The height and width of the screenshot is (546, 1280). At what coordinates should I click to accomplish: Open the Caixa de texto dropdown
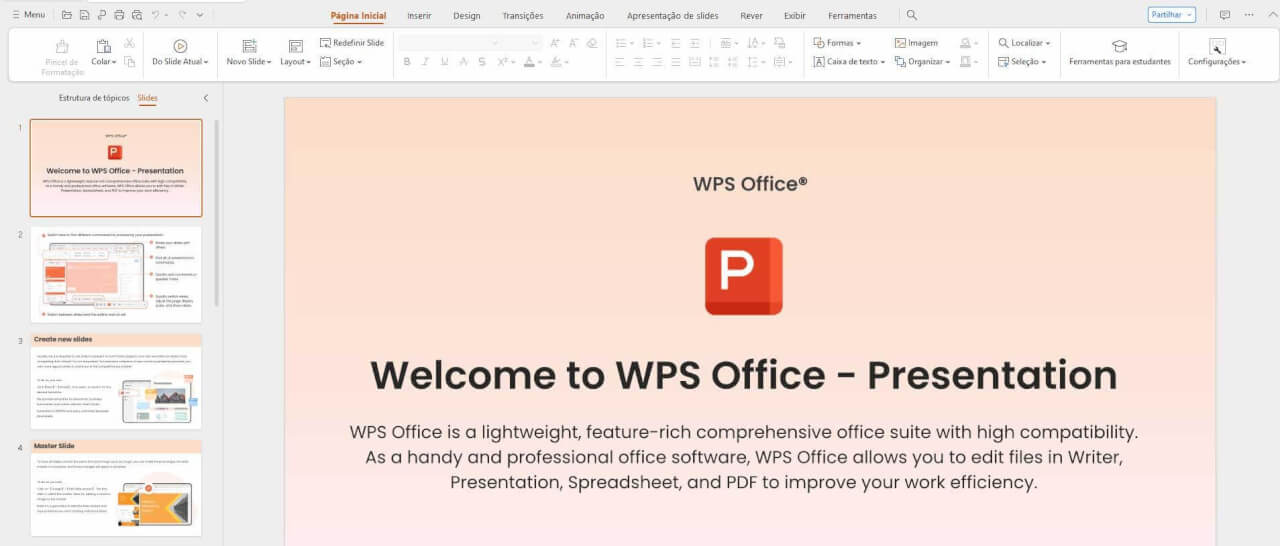click(x=849, y=62)
